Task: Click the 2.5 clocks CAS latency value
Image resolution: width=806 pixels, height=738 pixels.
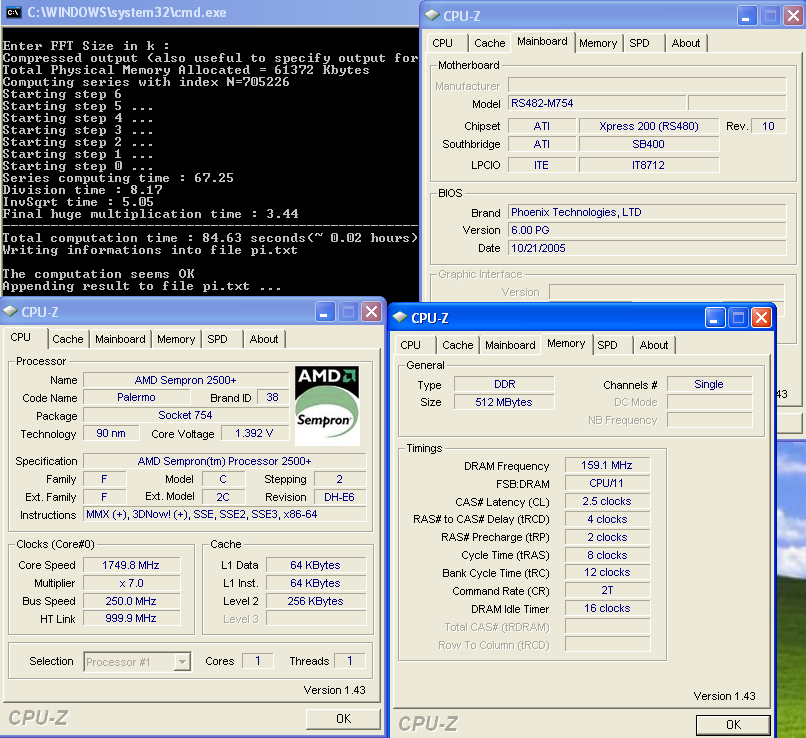Action: 607,501
